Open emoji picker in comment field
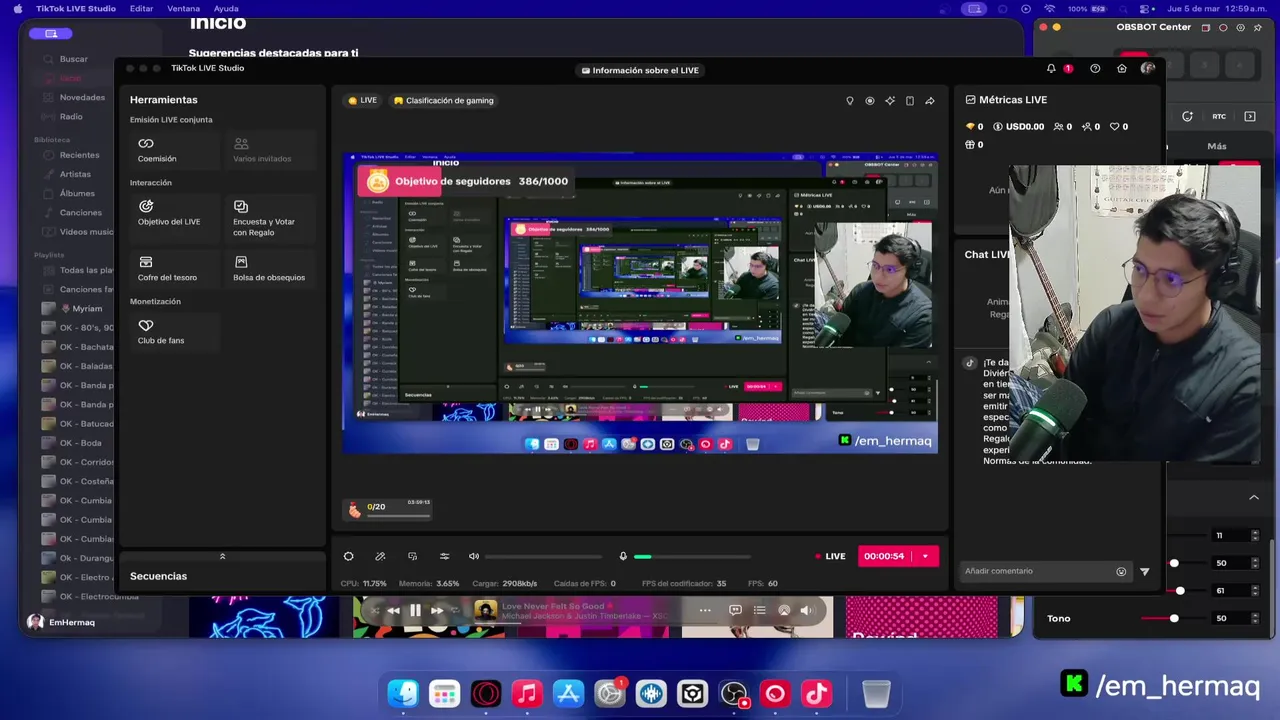 (x=1121, y=571)
